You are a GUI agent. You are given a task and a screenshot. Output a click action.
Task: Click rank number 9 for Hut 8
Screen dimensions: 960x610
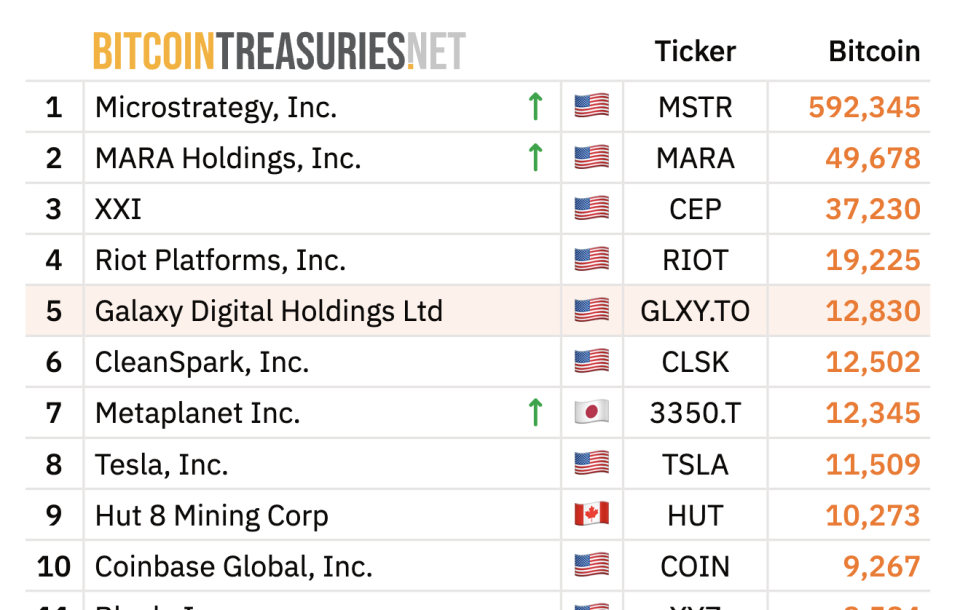[x=54, y=515]
